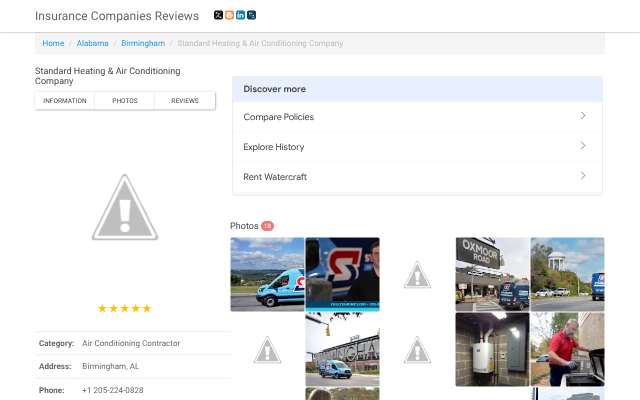This screenshot has width=640, height=400.
Task: Click the broken photo placeholder beside Oxmoor photo
Action: point(418,275)
